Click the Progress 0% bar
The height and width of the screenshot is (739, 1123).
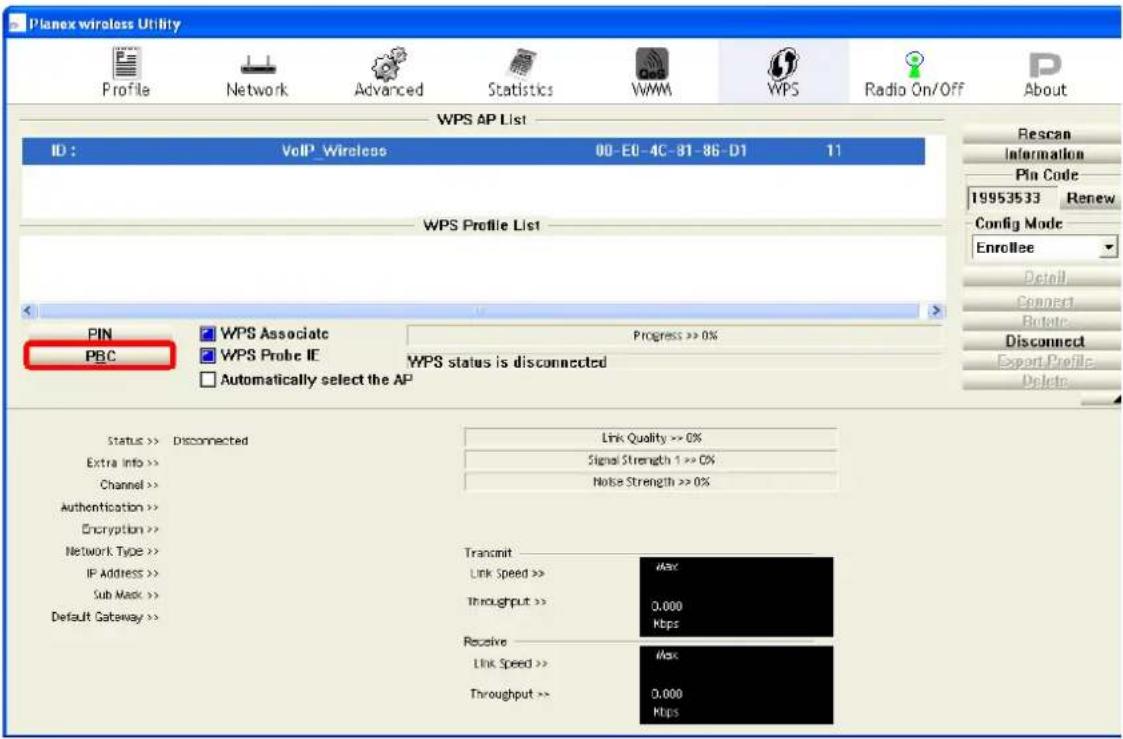674,335
